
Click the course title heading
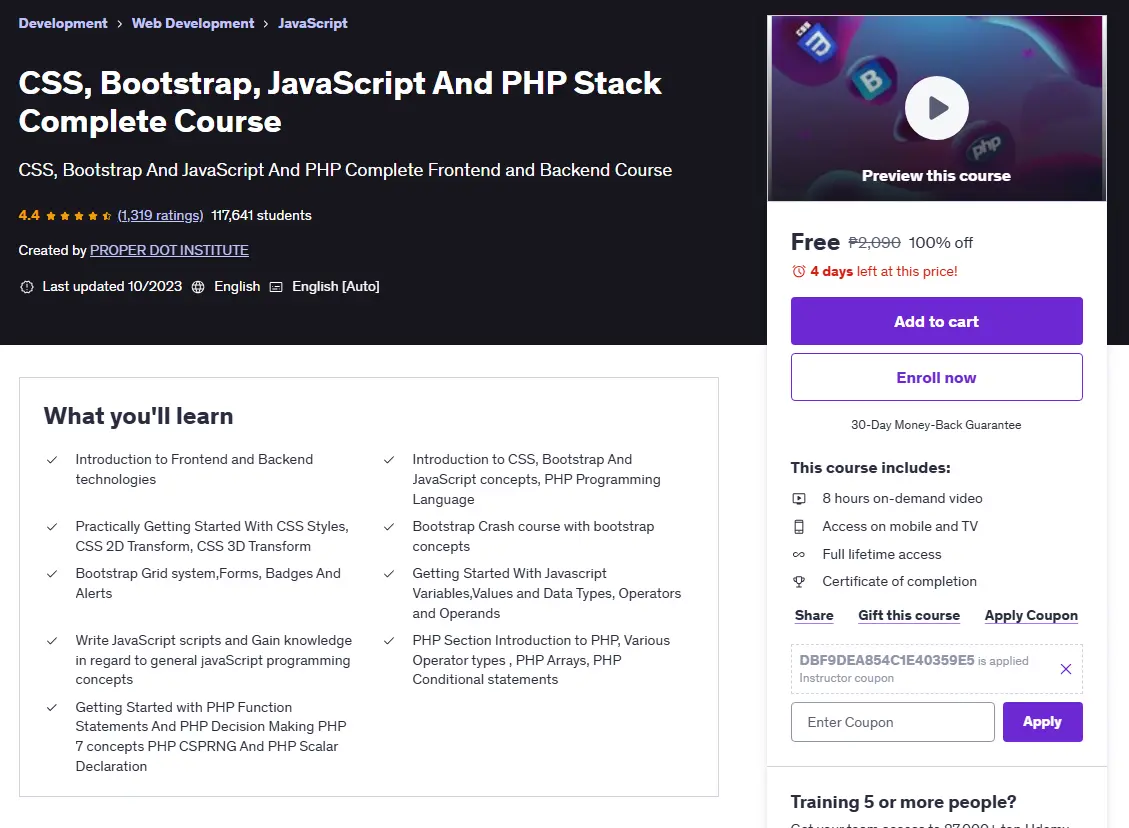[340, 102]
